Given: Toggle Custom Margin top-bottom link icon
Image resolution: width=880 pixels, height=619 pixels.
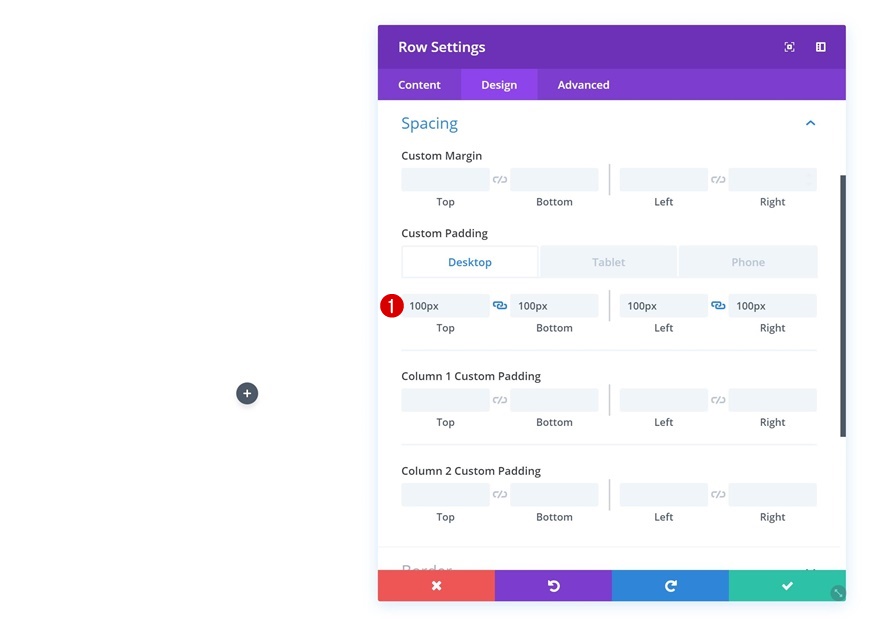Looking at the screenshot, I should point(500,180).
